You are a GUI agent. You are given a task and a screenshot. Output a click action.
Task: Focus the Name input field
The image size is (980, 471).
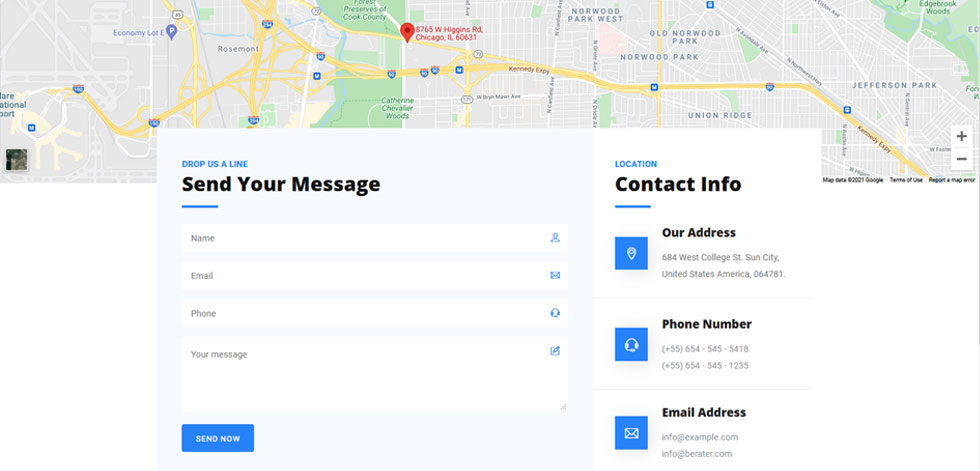[x=374, y=238]
